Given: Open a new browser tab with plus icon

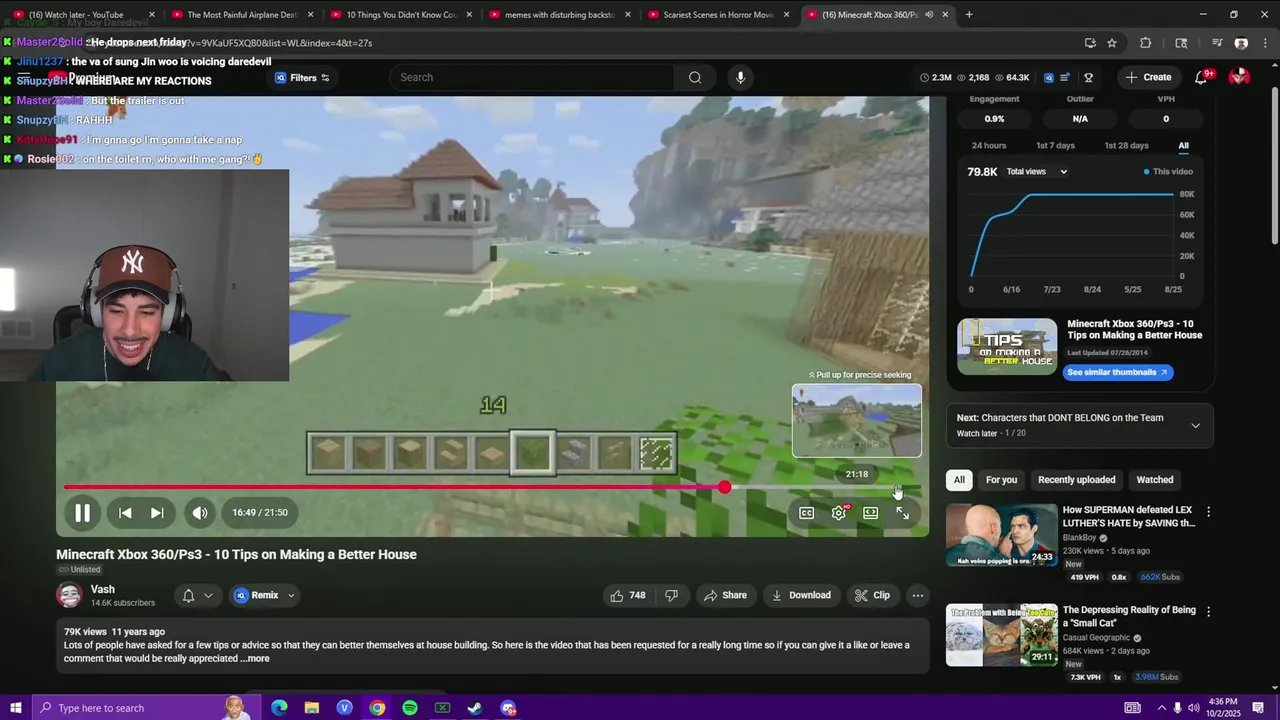Looking at the screenshot, I should point(969,15).
